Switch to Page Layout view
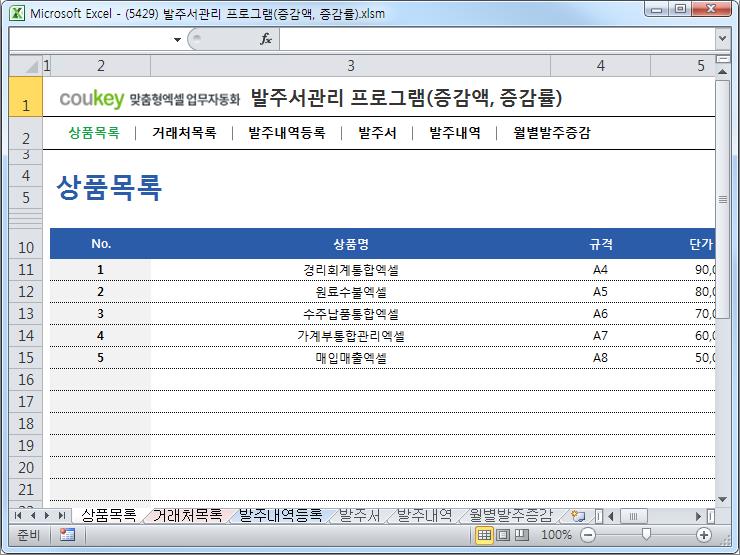This screenshot has width=740, height=555. point(503,535)
